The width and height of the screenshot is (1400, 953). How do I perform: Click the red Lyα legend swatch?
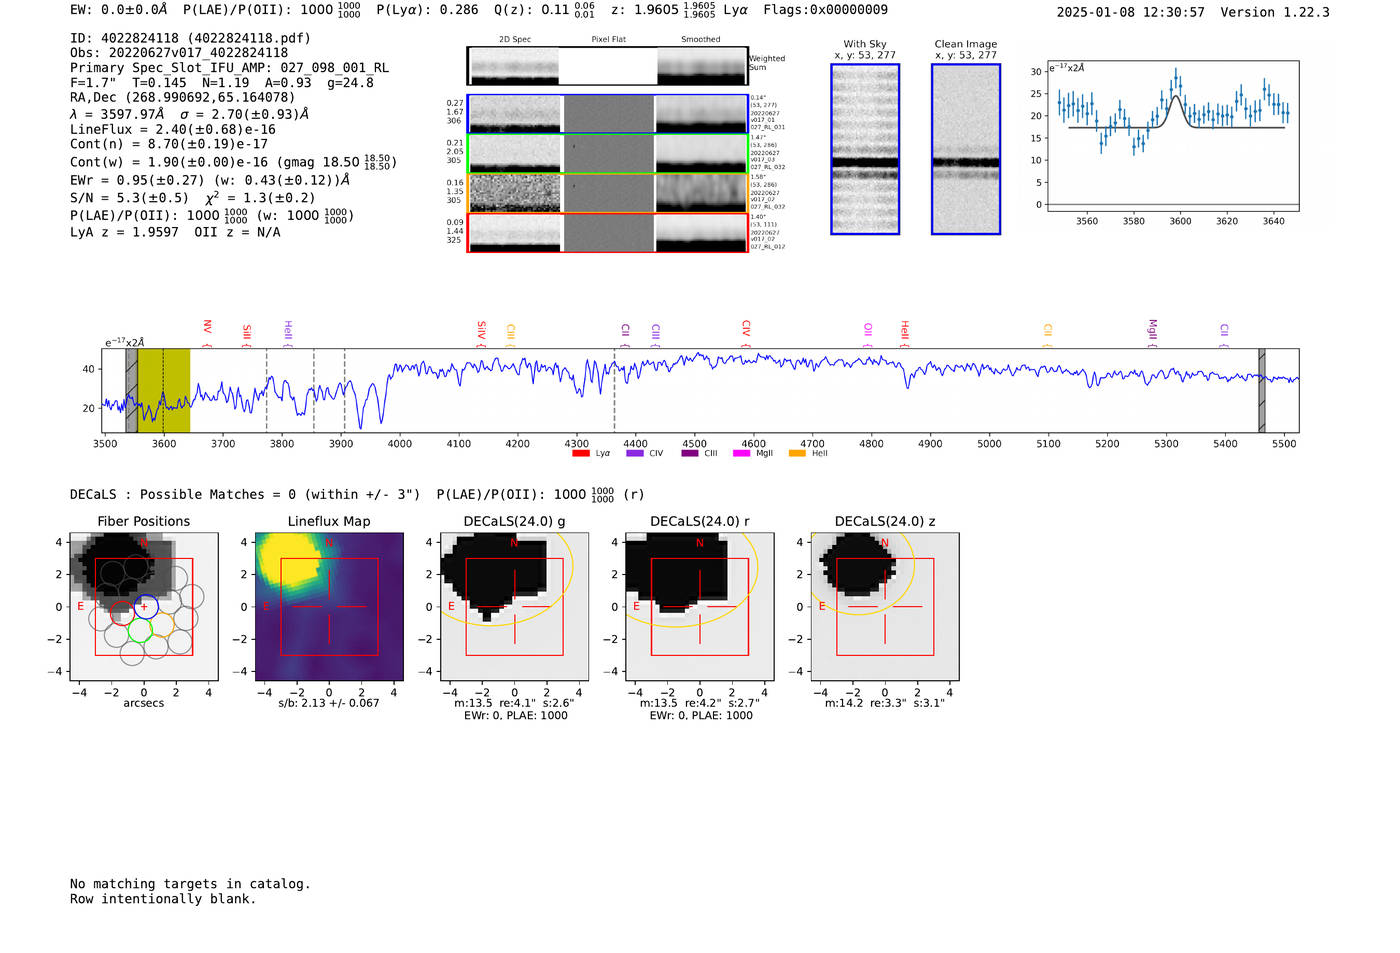(x=580, y=454)
